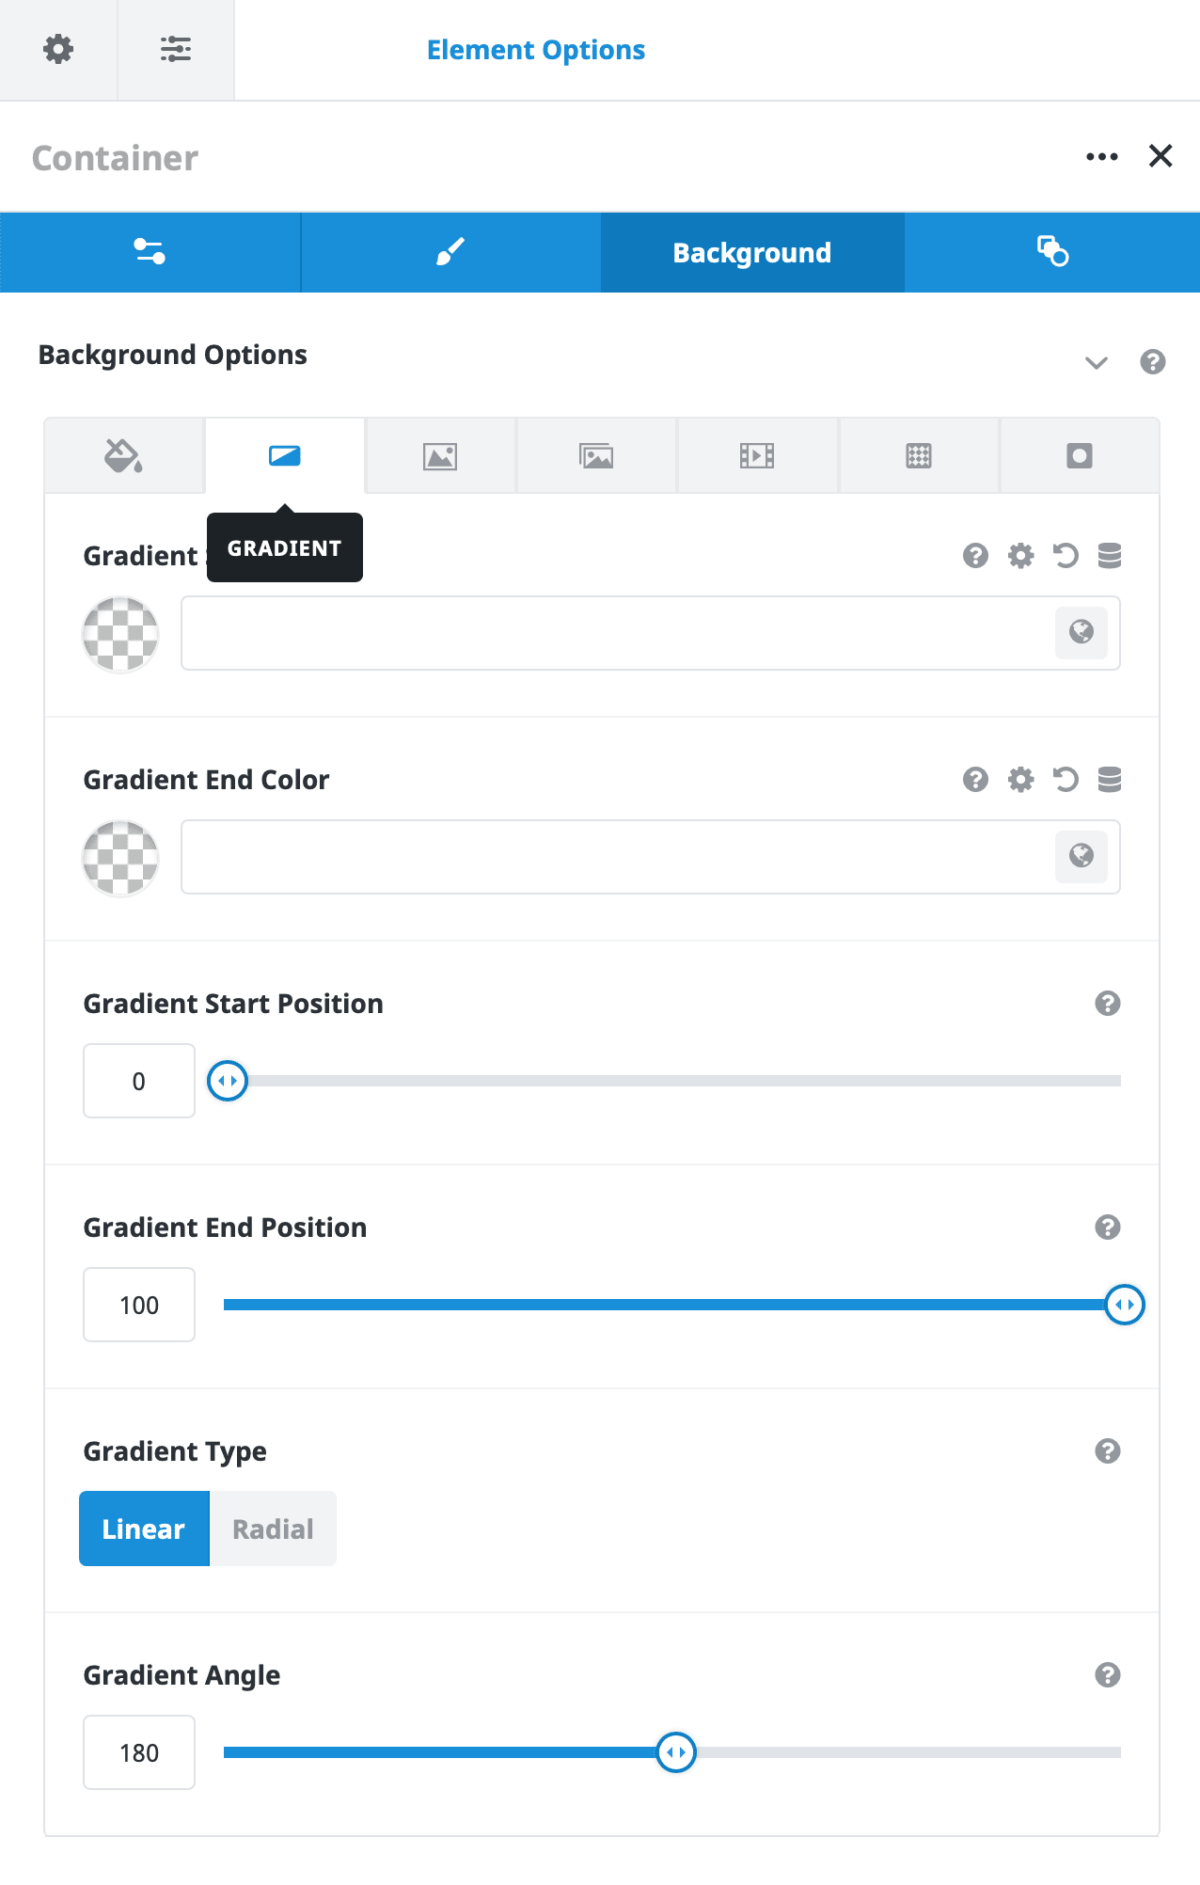Open dynamic data for Gradient End Color

click(1111, 779)
